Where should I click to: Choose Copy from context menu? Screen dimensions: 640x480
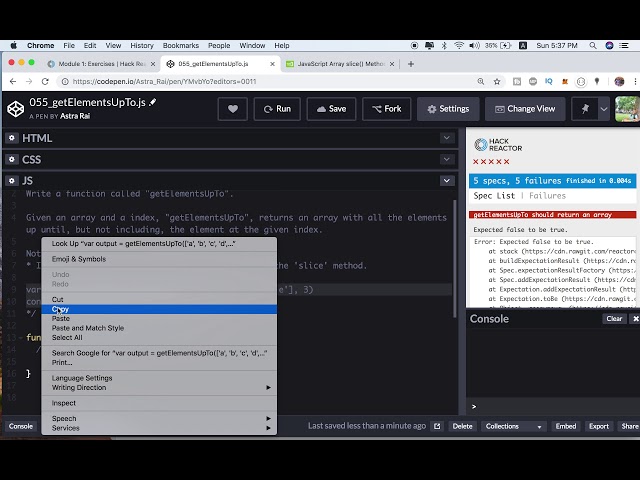point(159,309)
